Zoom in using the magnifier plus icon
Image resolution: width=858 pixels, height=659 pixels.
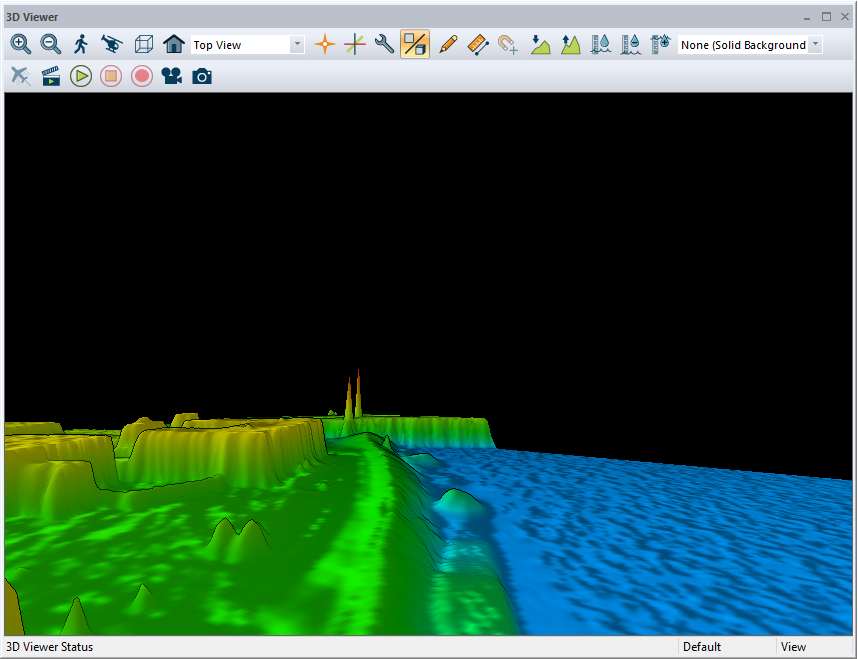point(21,44)
